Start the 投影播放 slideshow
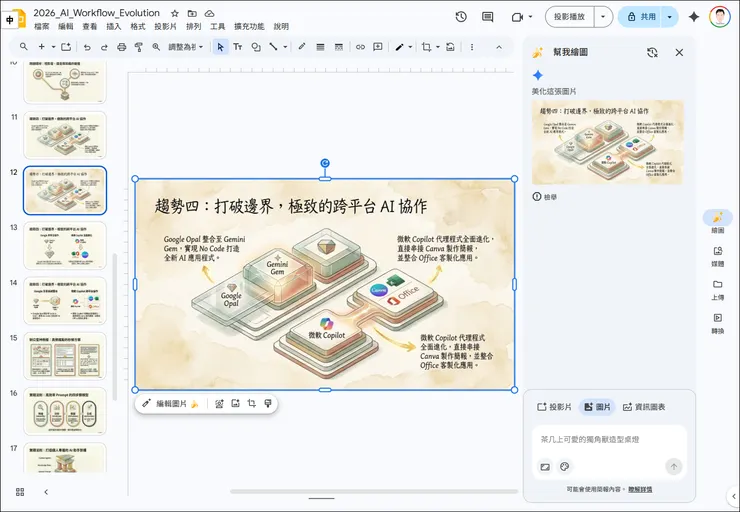Screen dimensions: 740x512 pyautogui.click(x=570, y=17)
